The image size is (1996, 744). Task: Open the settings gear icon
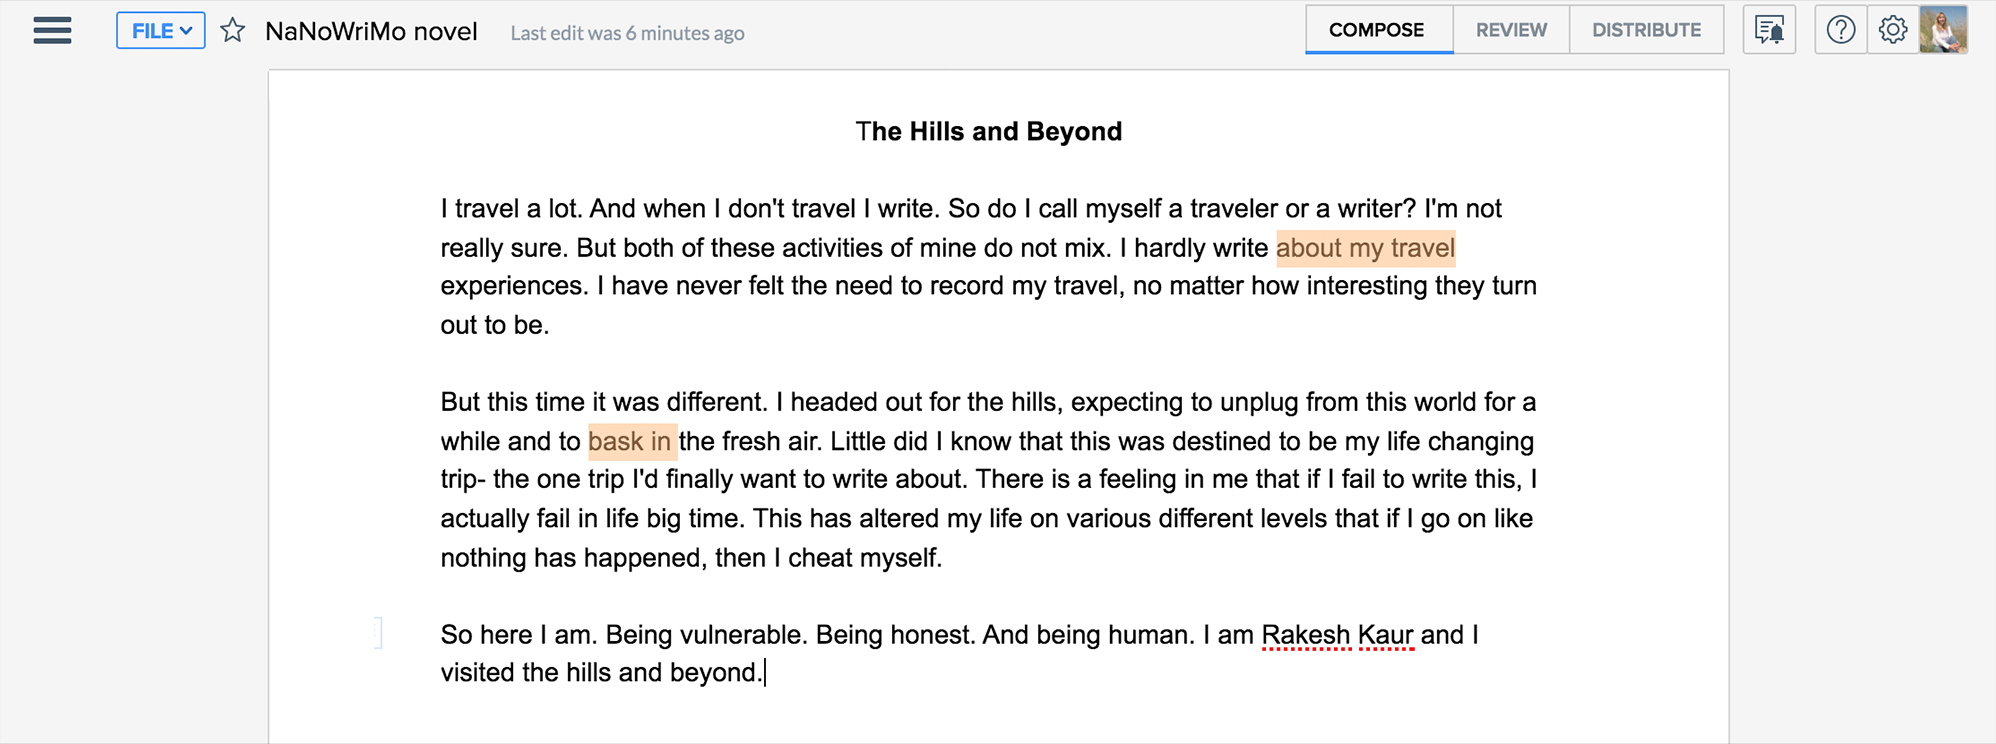pyautogui.click(x=1892, y=30)
